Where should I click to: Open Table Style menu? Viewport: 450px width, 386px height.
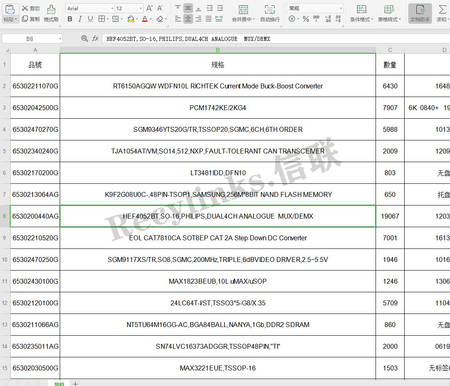389,13
